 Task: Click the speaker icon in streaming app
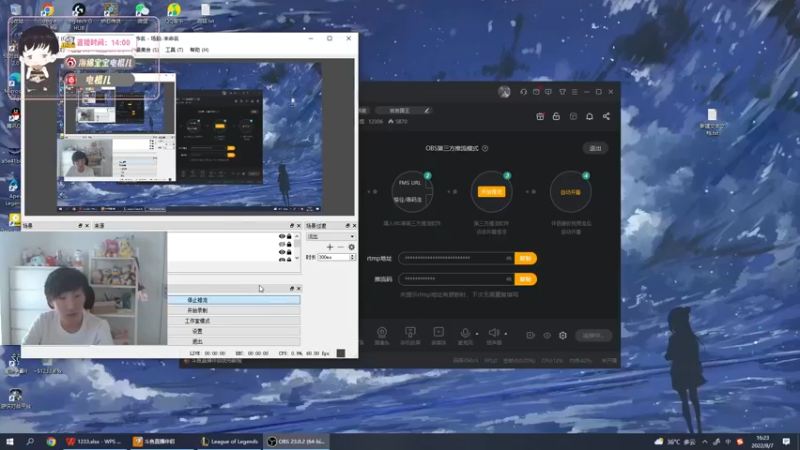click(493, 333)
